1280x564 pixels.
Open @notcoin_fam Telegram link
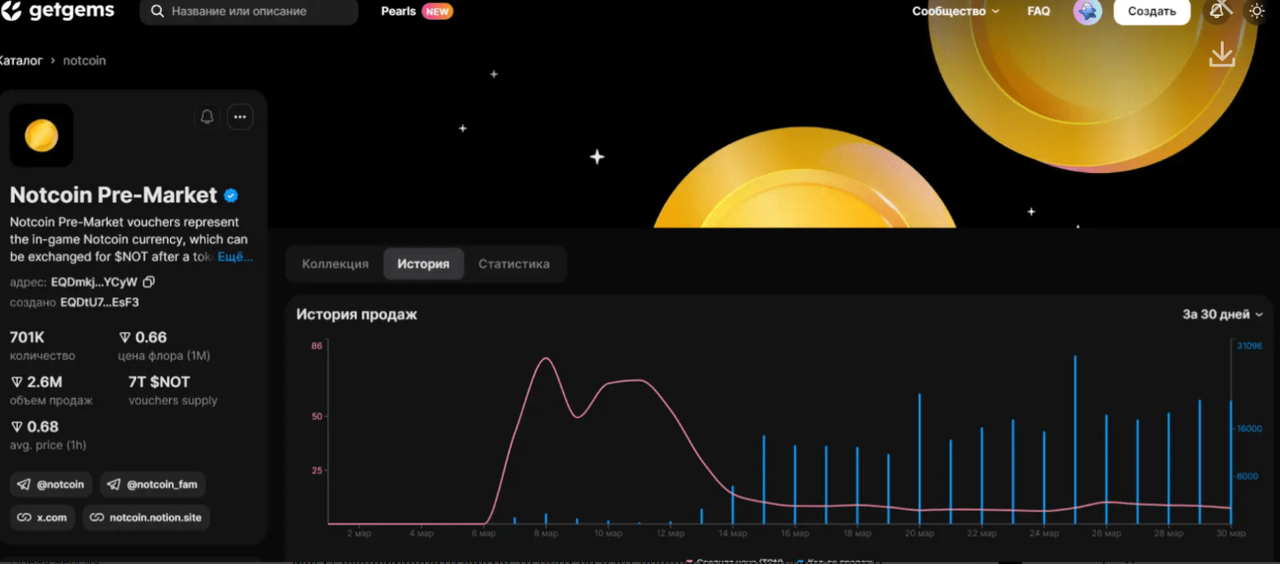point(152,485)
